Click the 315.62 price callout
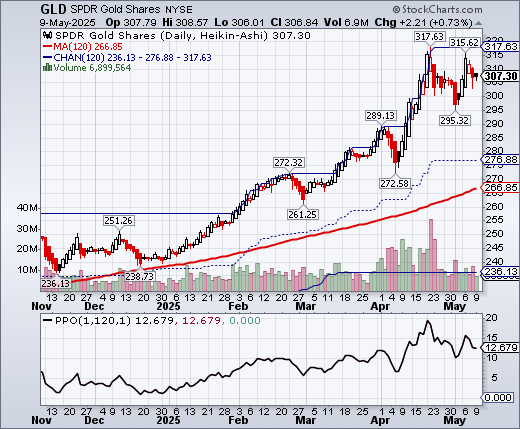This screenshot has height=429, width=520. pyautogui.click(x=465, y=42)
